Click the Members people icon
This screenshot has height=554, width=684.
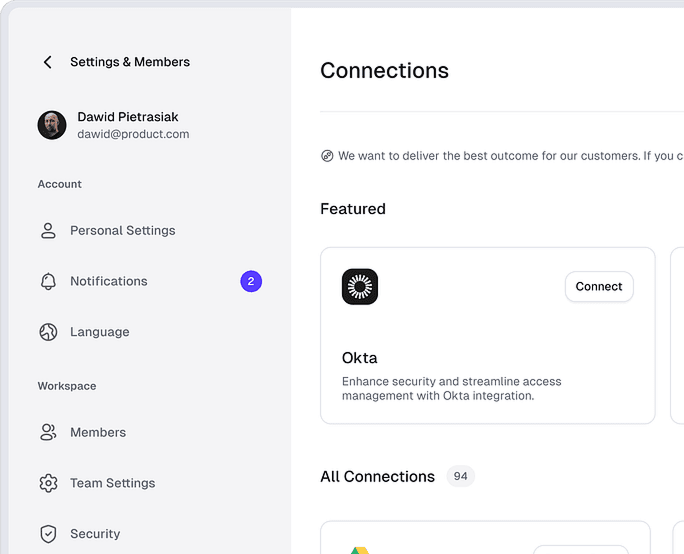point(48,433)
